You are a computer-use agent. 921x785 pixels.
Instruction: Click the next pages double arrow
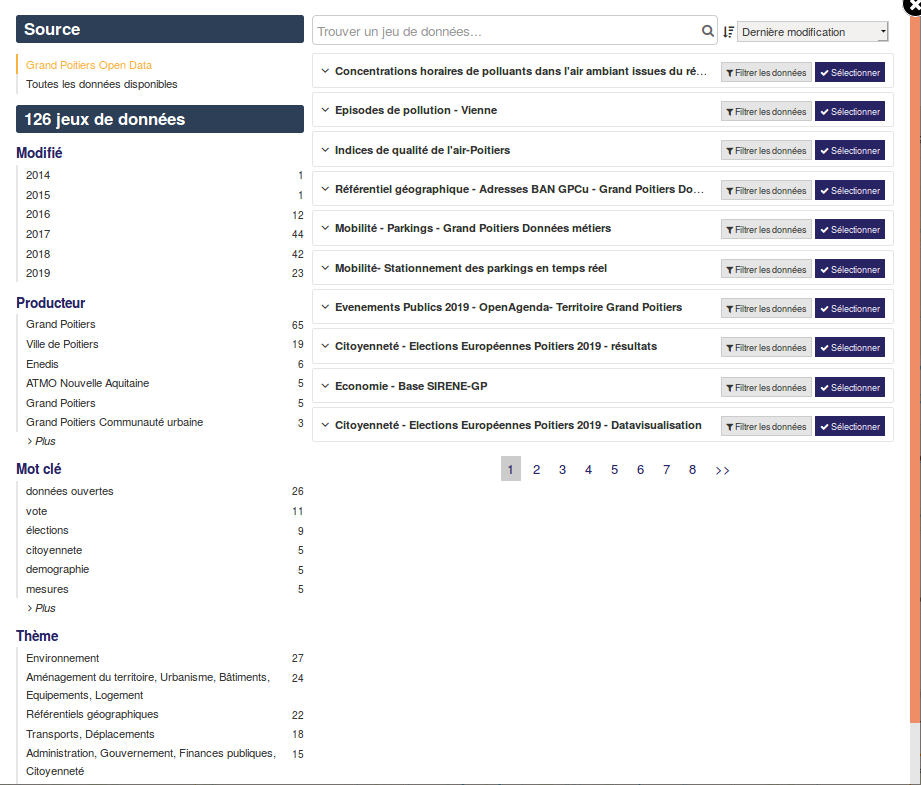point(722,470)
